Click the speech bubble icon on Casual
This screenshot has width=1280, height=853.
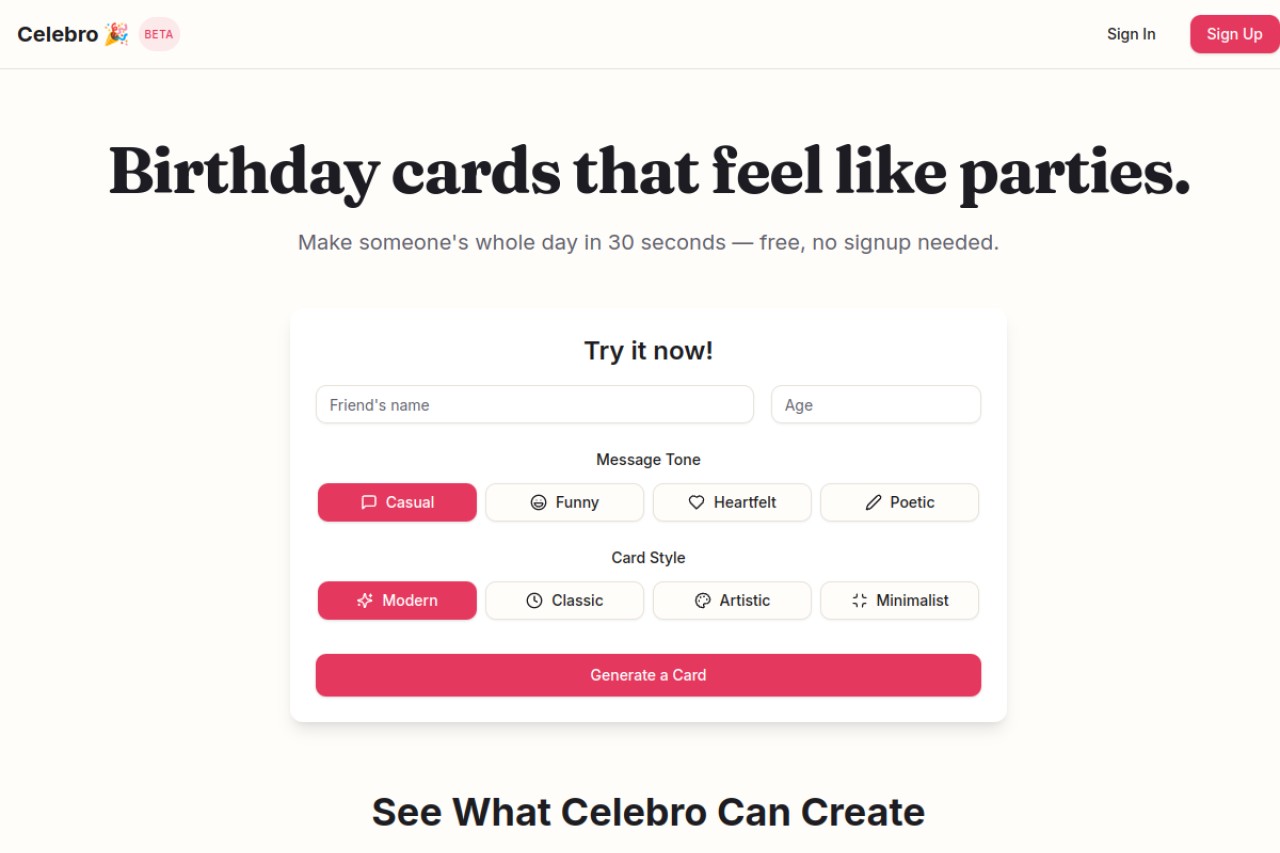pyautogui.click(x=369, y=502)
